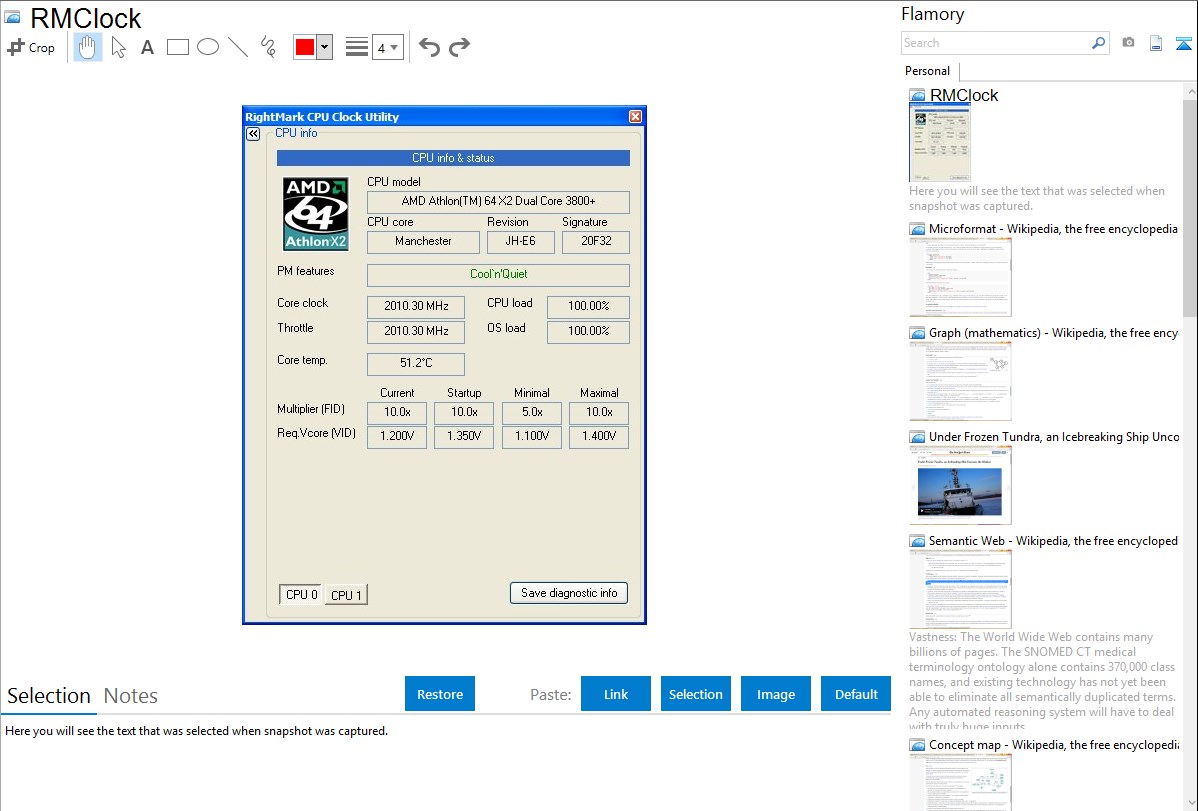Click the Default paste button
The width and height of the screenshot is (1198, 811).
point(856,694)
